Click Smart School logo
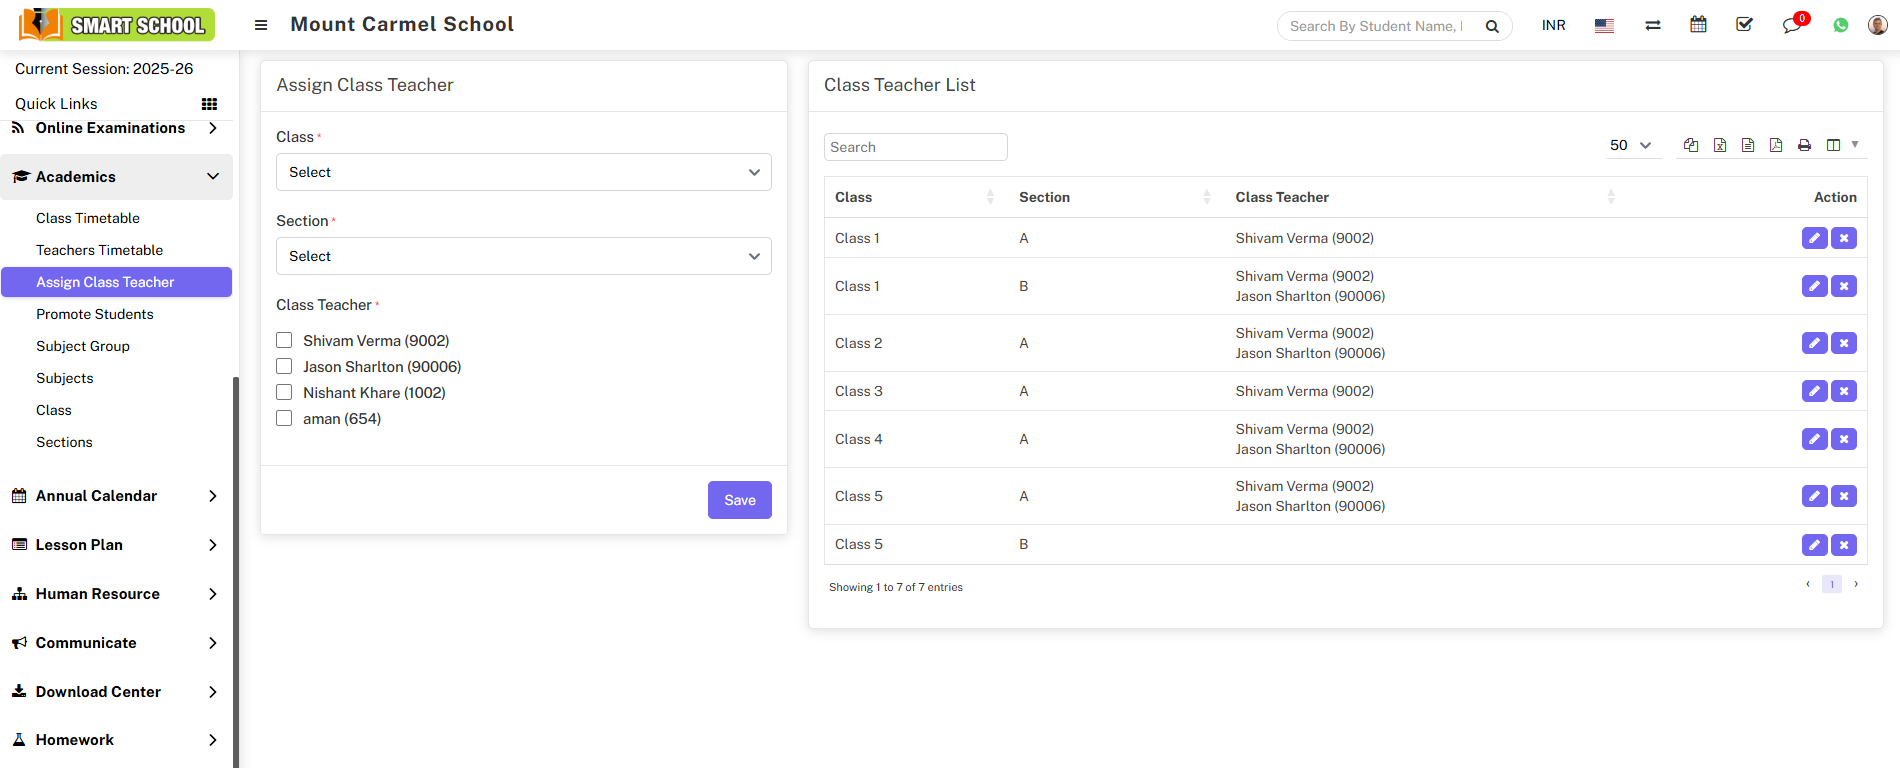Image resolution: width=1900 pixels, height=768 pixels. pyautogui.click(x=117, y=25)
